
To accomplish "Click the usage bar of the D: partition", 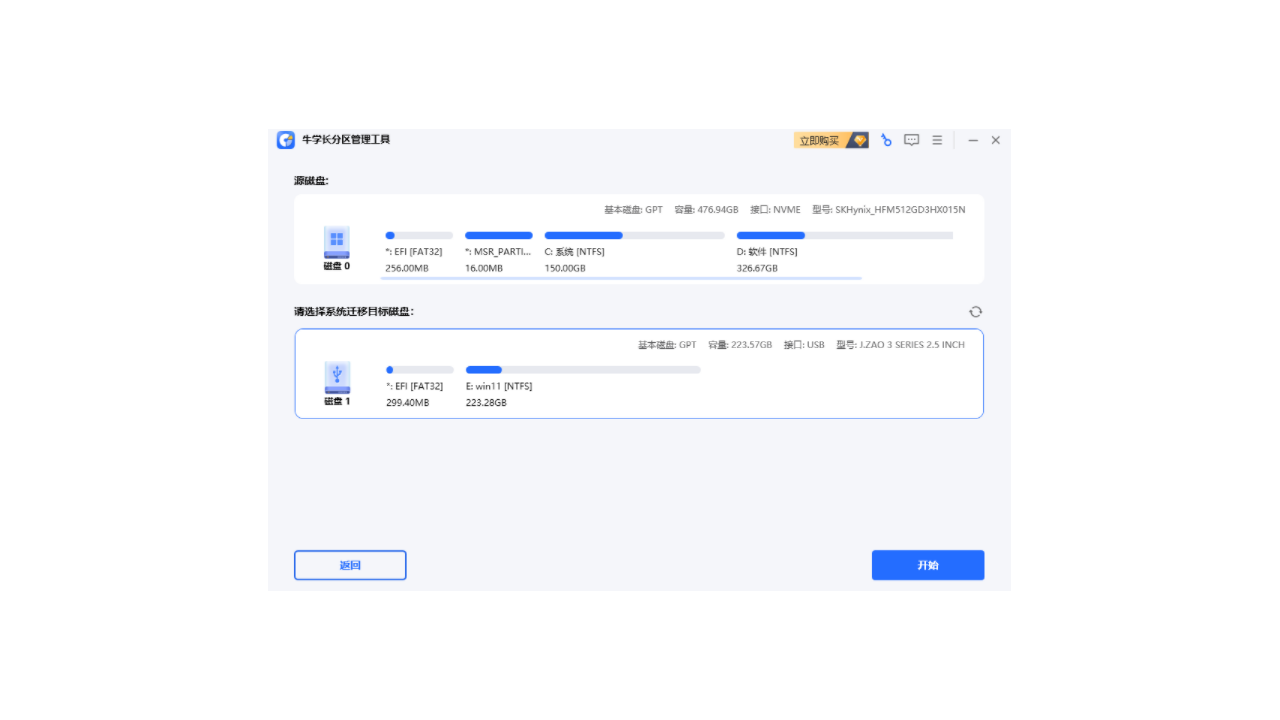I will click(770, 235).
